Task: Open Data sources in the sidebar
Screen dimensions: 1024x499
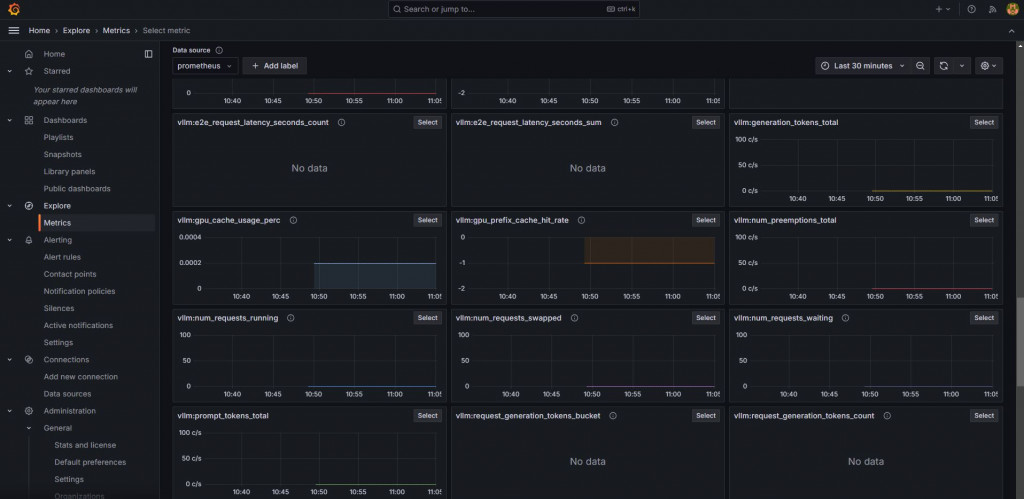Action: point(67,394)
